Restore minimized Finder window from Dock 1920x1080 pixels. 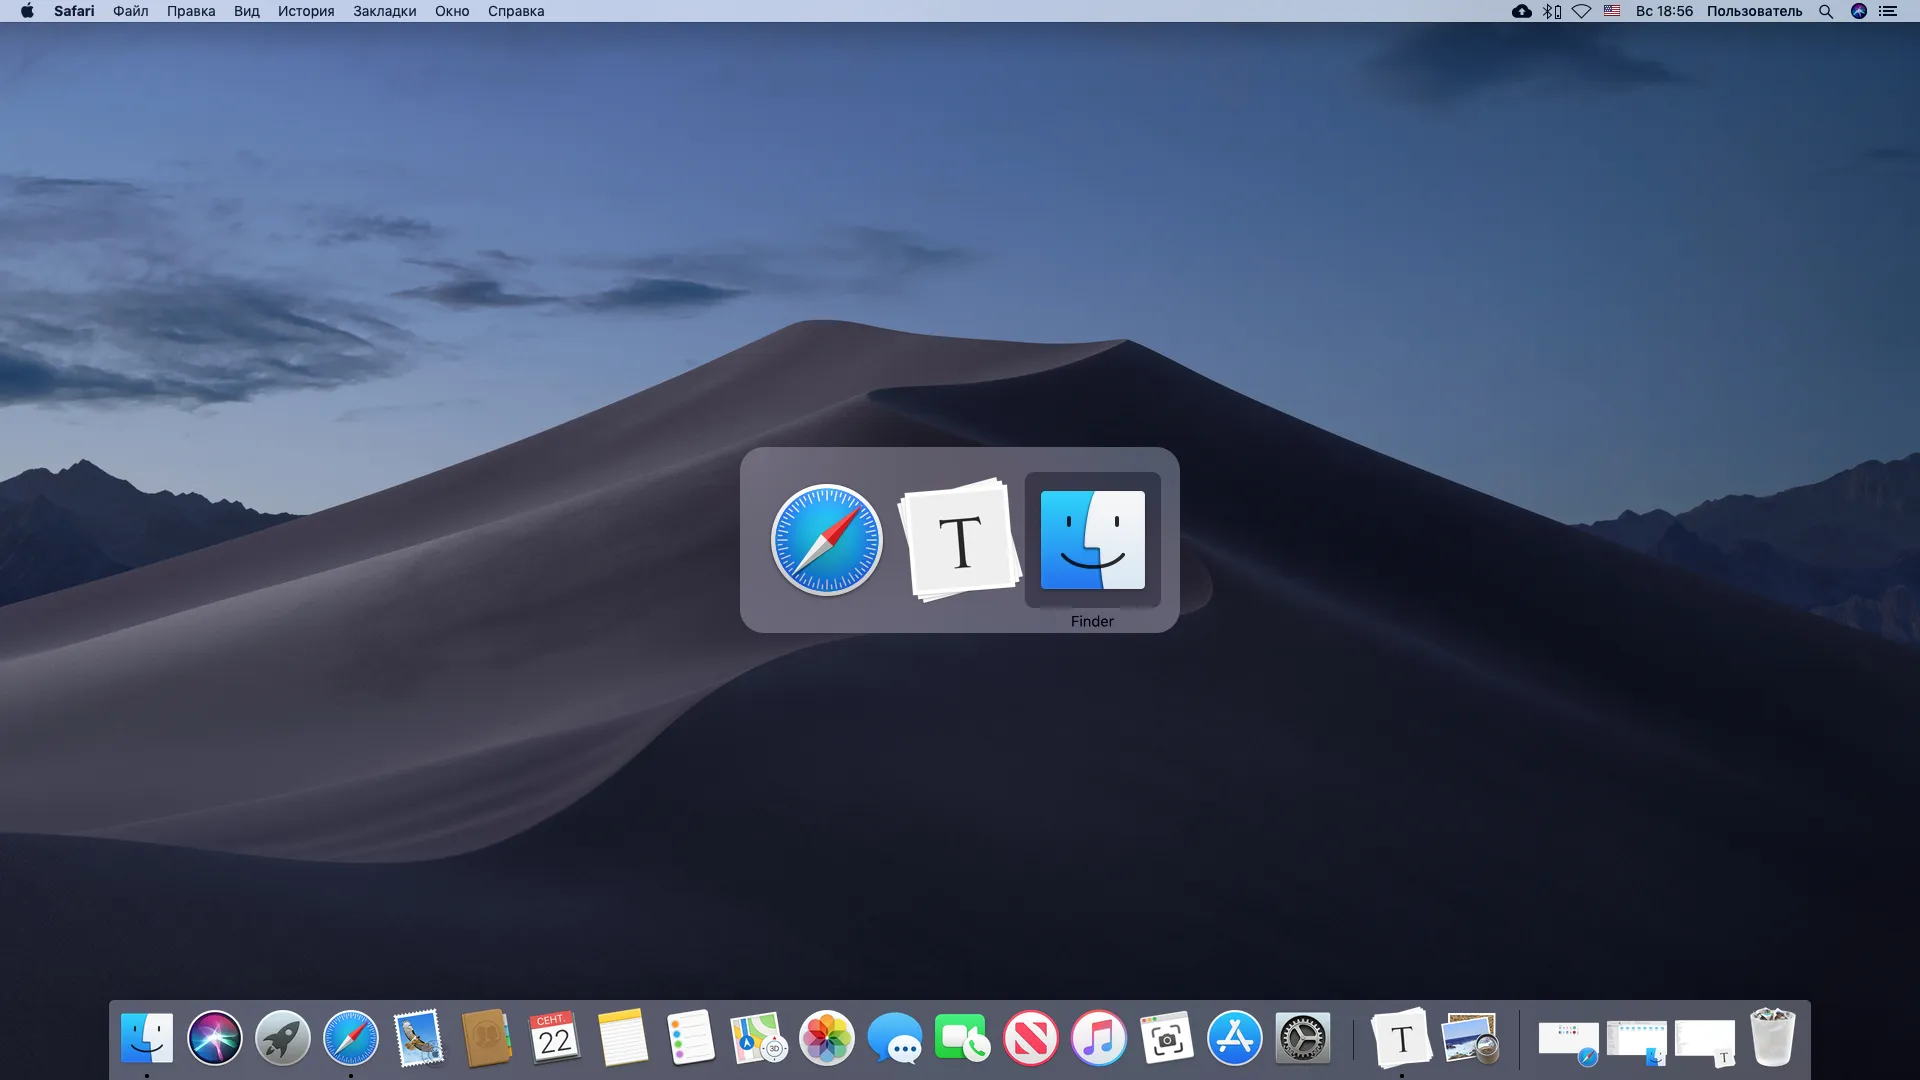pyautogui.click(x=1637, y=1041)
